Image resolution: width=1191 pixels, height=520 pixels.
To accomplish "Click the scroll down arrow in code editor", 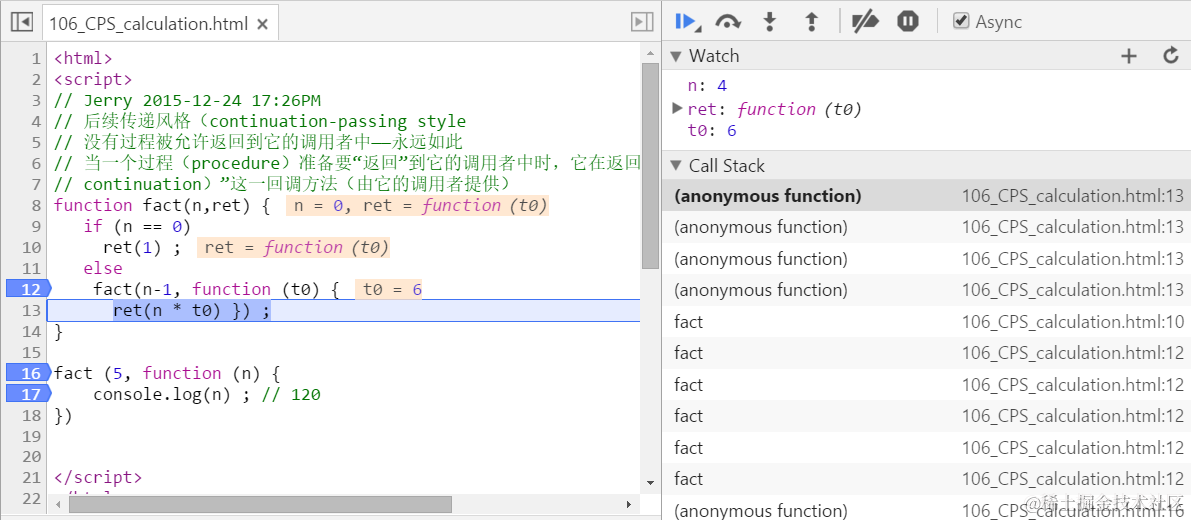I will (650, 482).
